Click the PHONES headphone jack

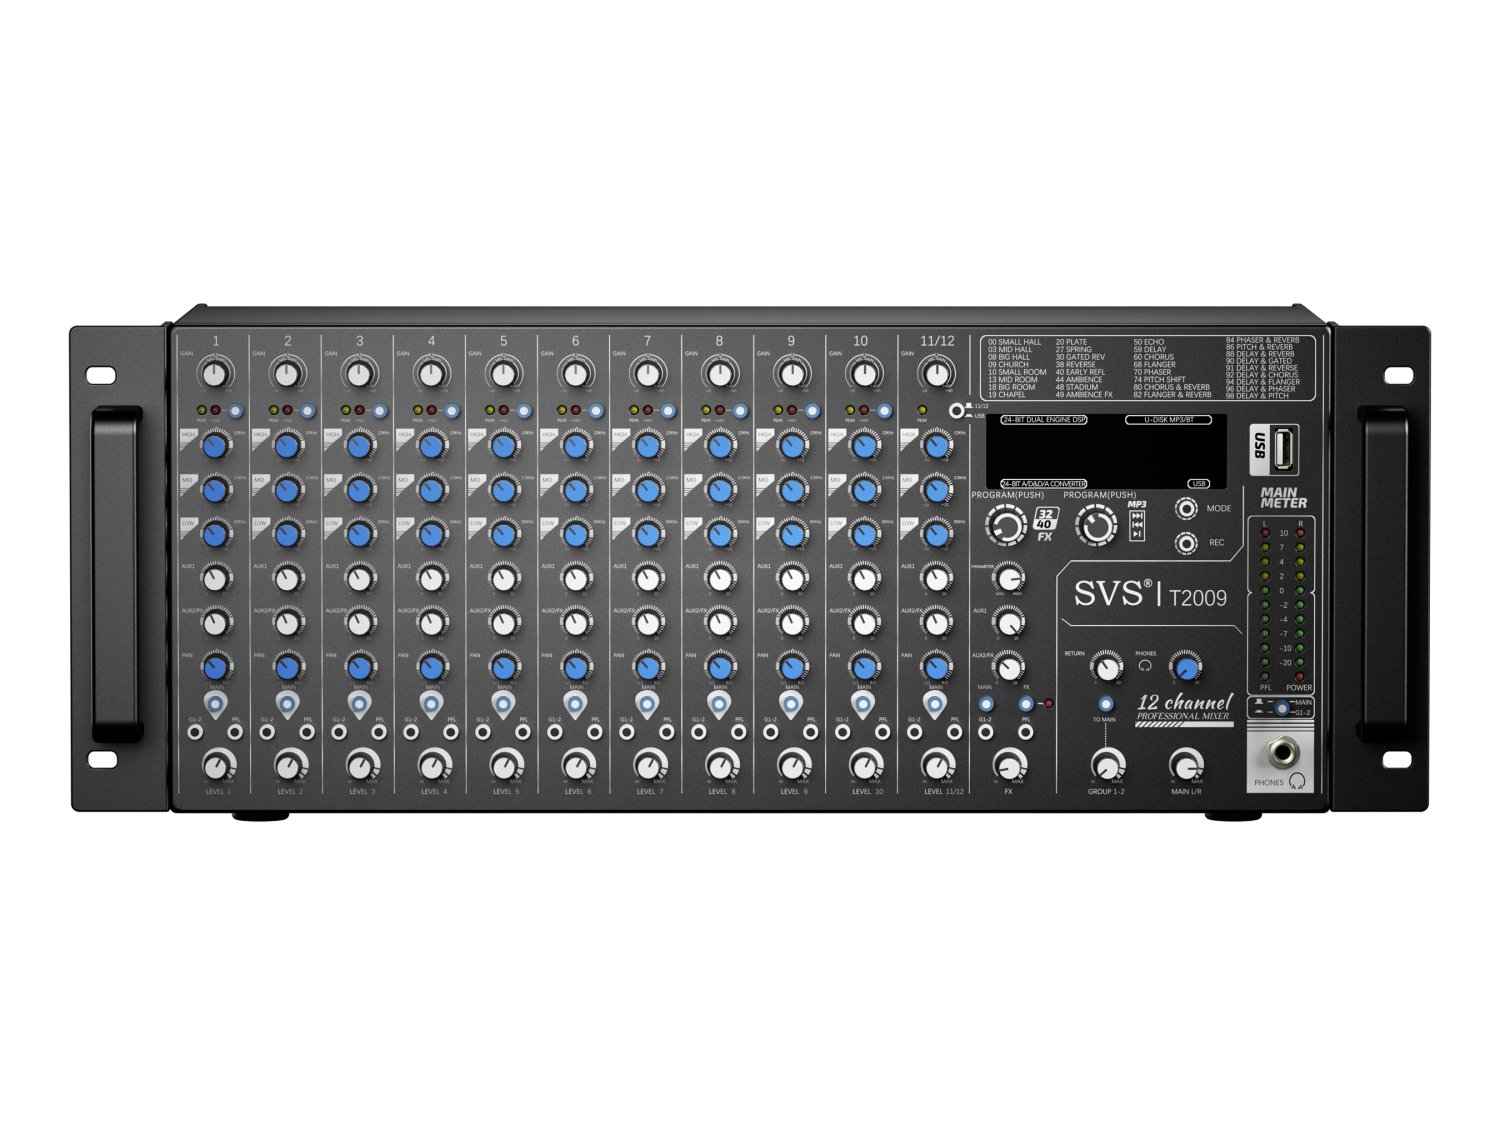pos(1278,750)
